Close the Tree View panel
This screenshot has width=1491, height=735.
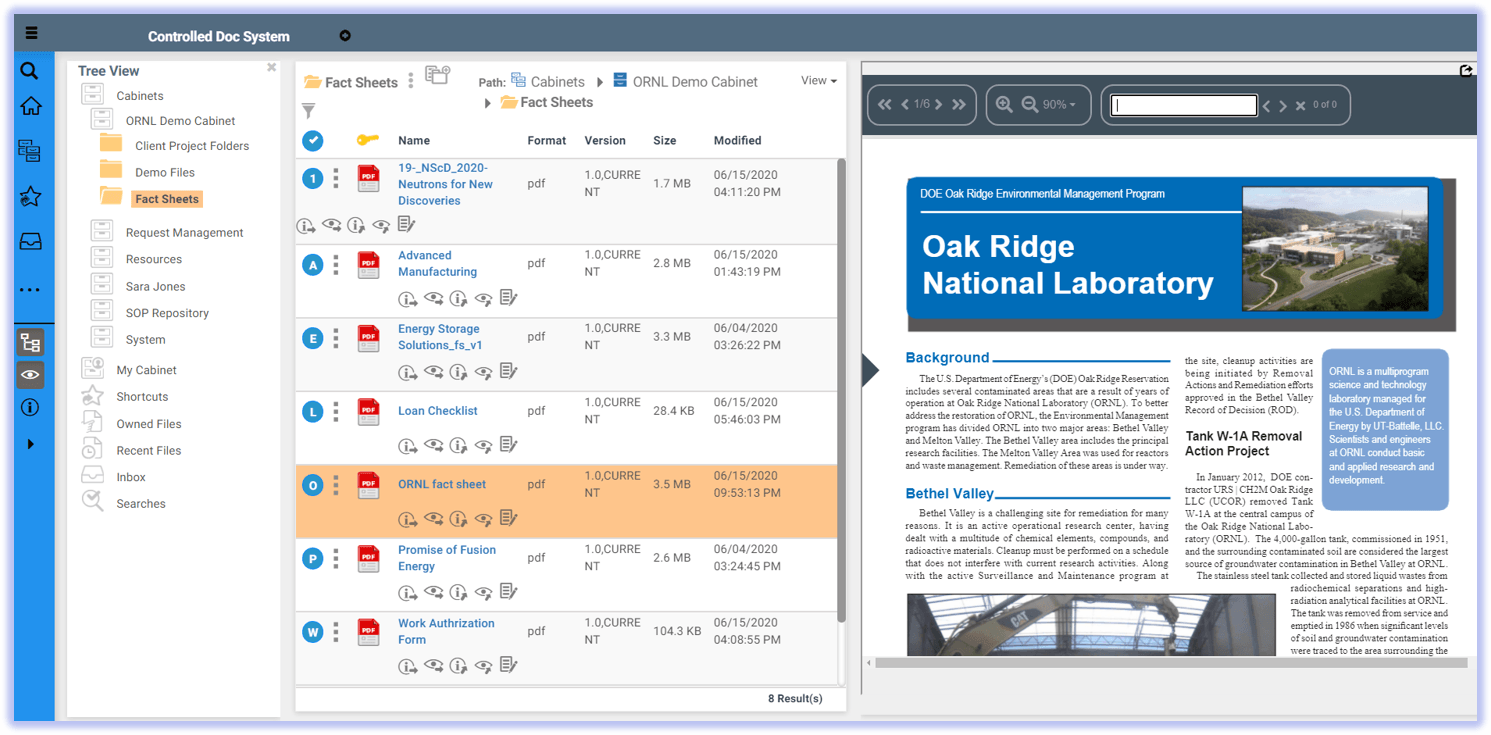(271, 68)
